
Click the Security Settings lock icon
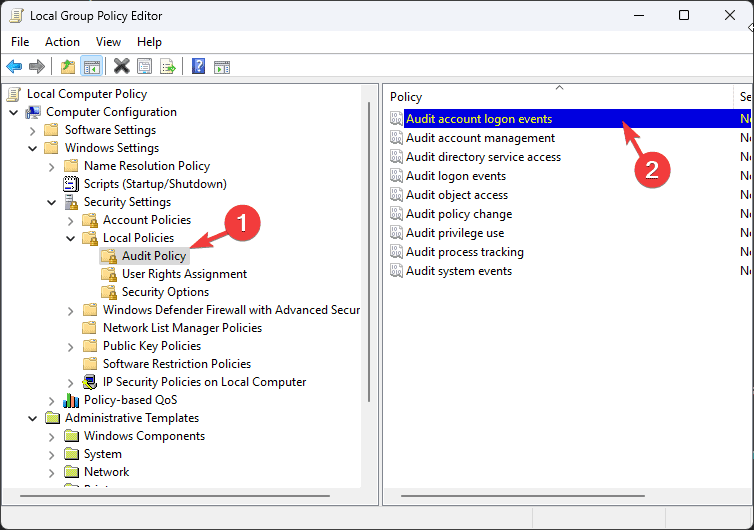(71, 202)
